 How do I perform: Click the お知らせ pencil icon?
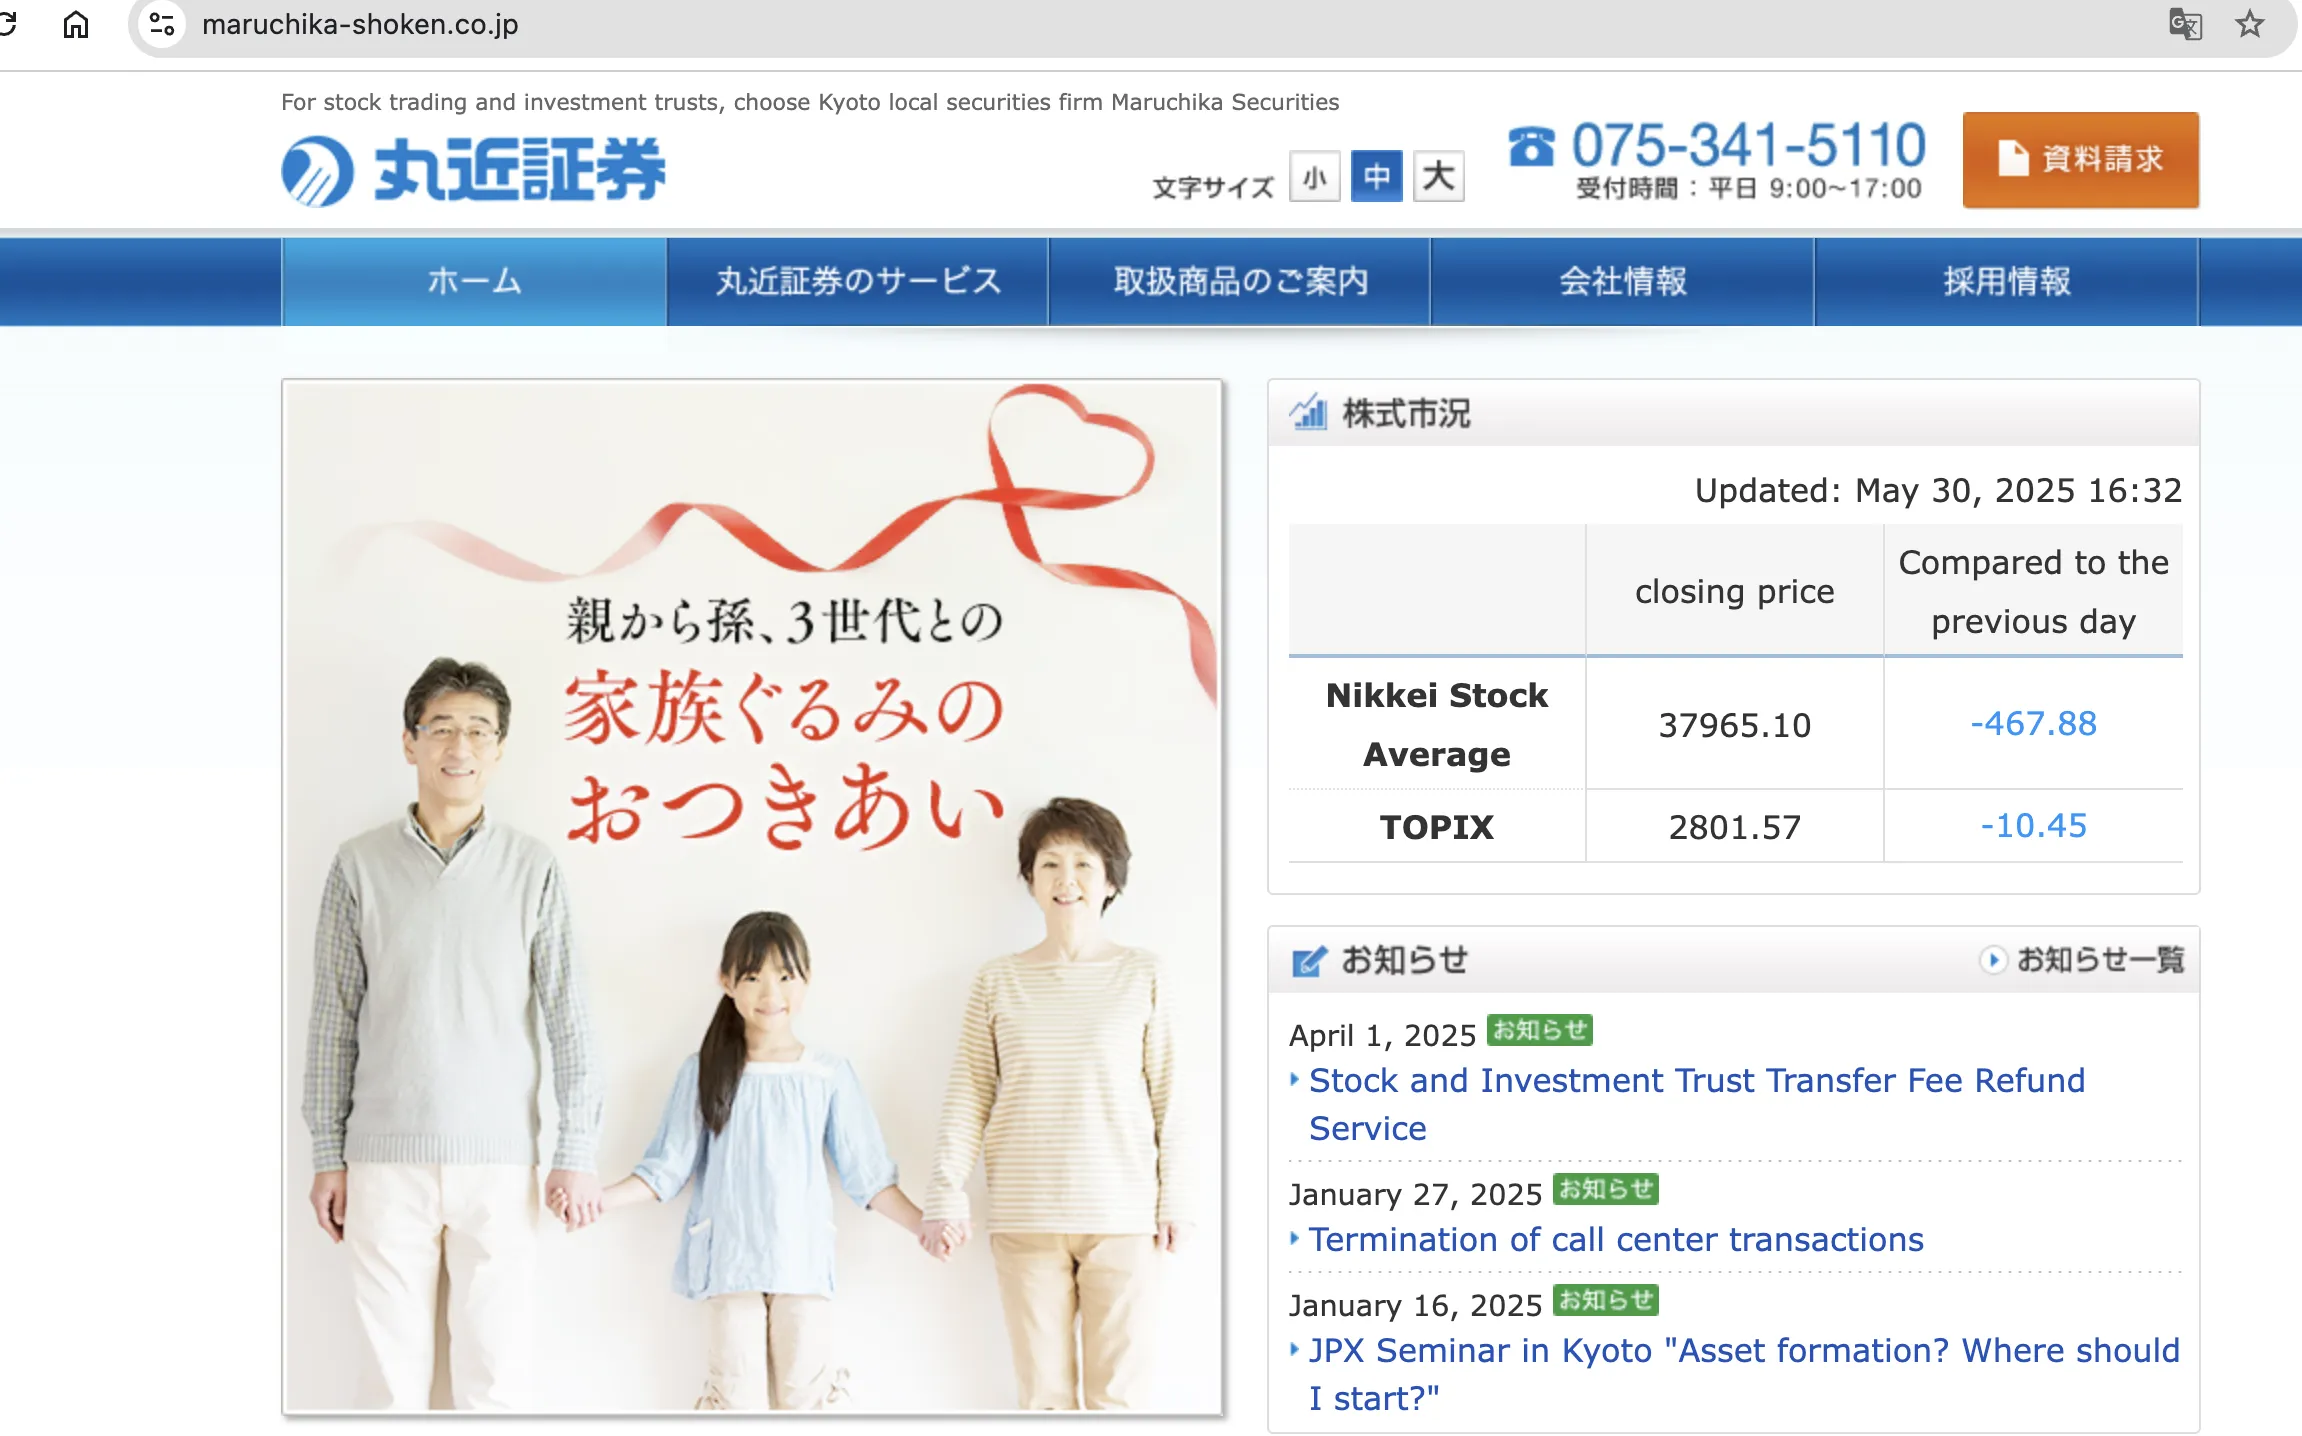[1309, 961]
